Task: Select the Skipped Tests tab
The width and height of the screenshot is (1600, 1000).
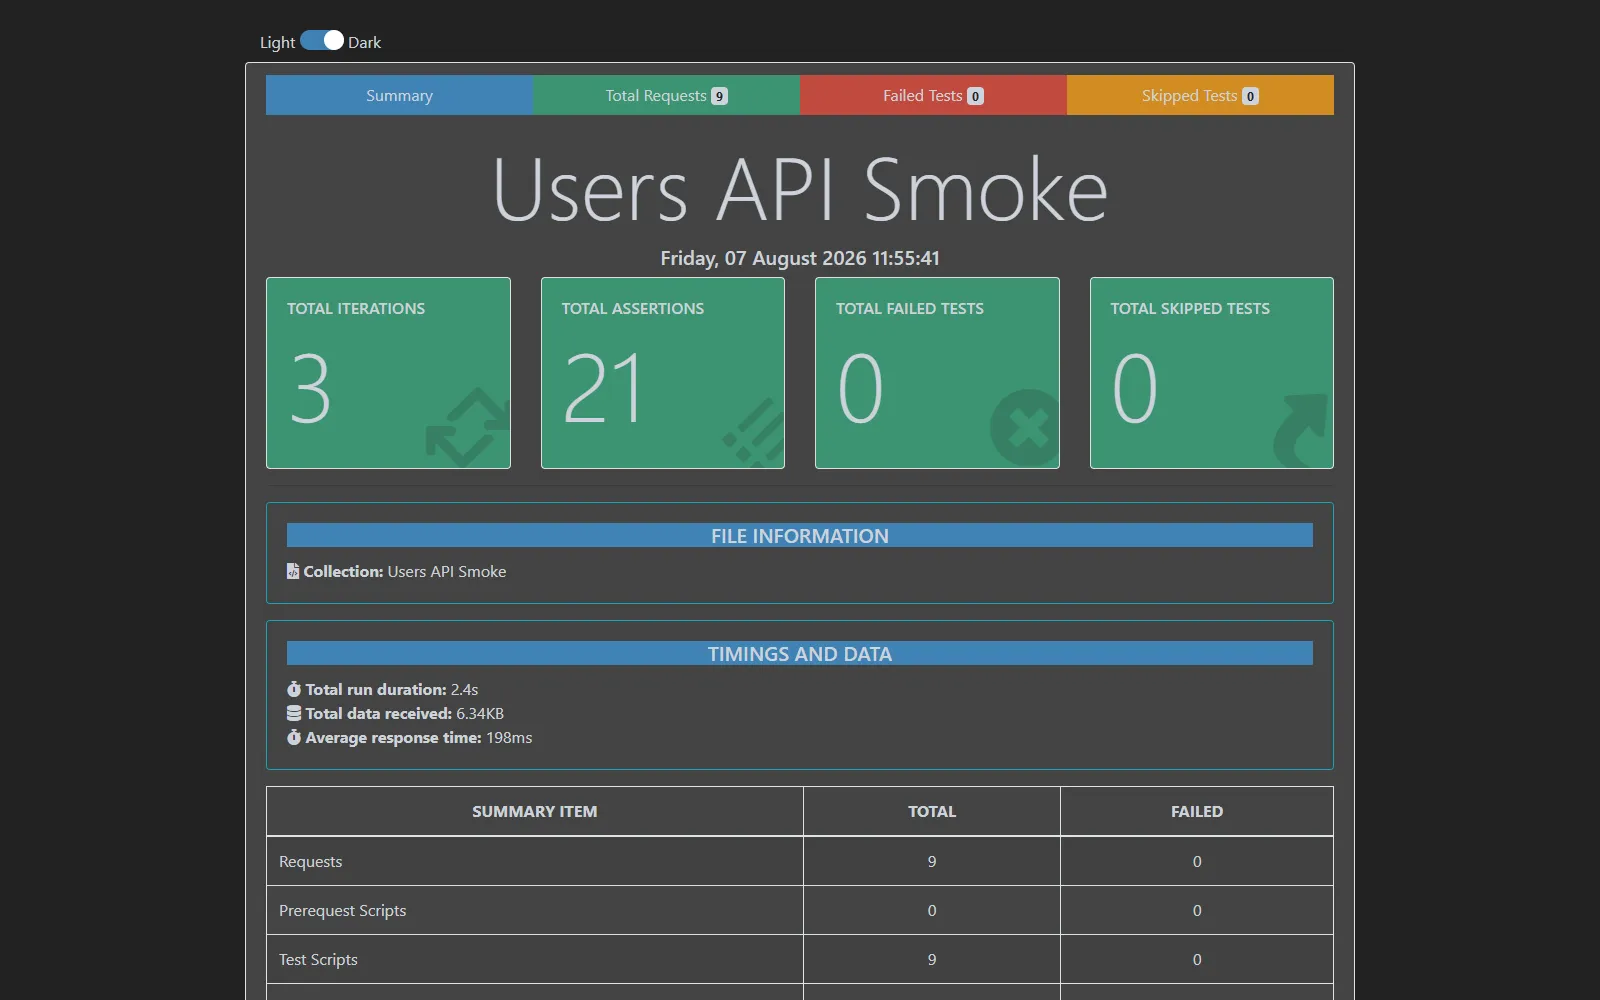Action: [x=1200, y=95]
